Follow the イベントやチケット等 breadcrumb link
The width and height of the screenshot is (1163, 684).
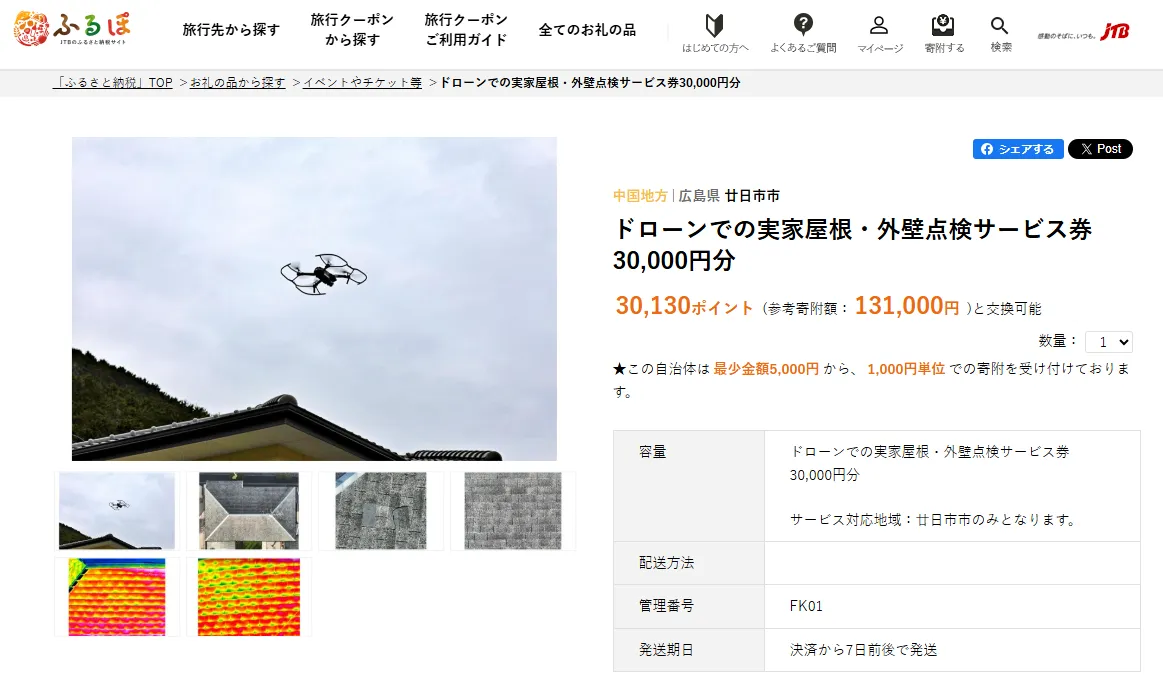click(362, 83)
